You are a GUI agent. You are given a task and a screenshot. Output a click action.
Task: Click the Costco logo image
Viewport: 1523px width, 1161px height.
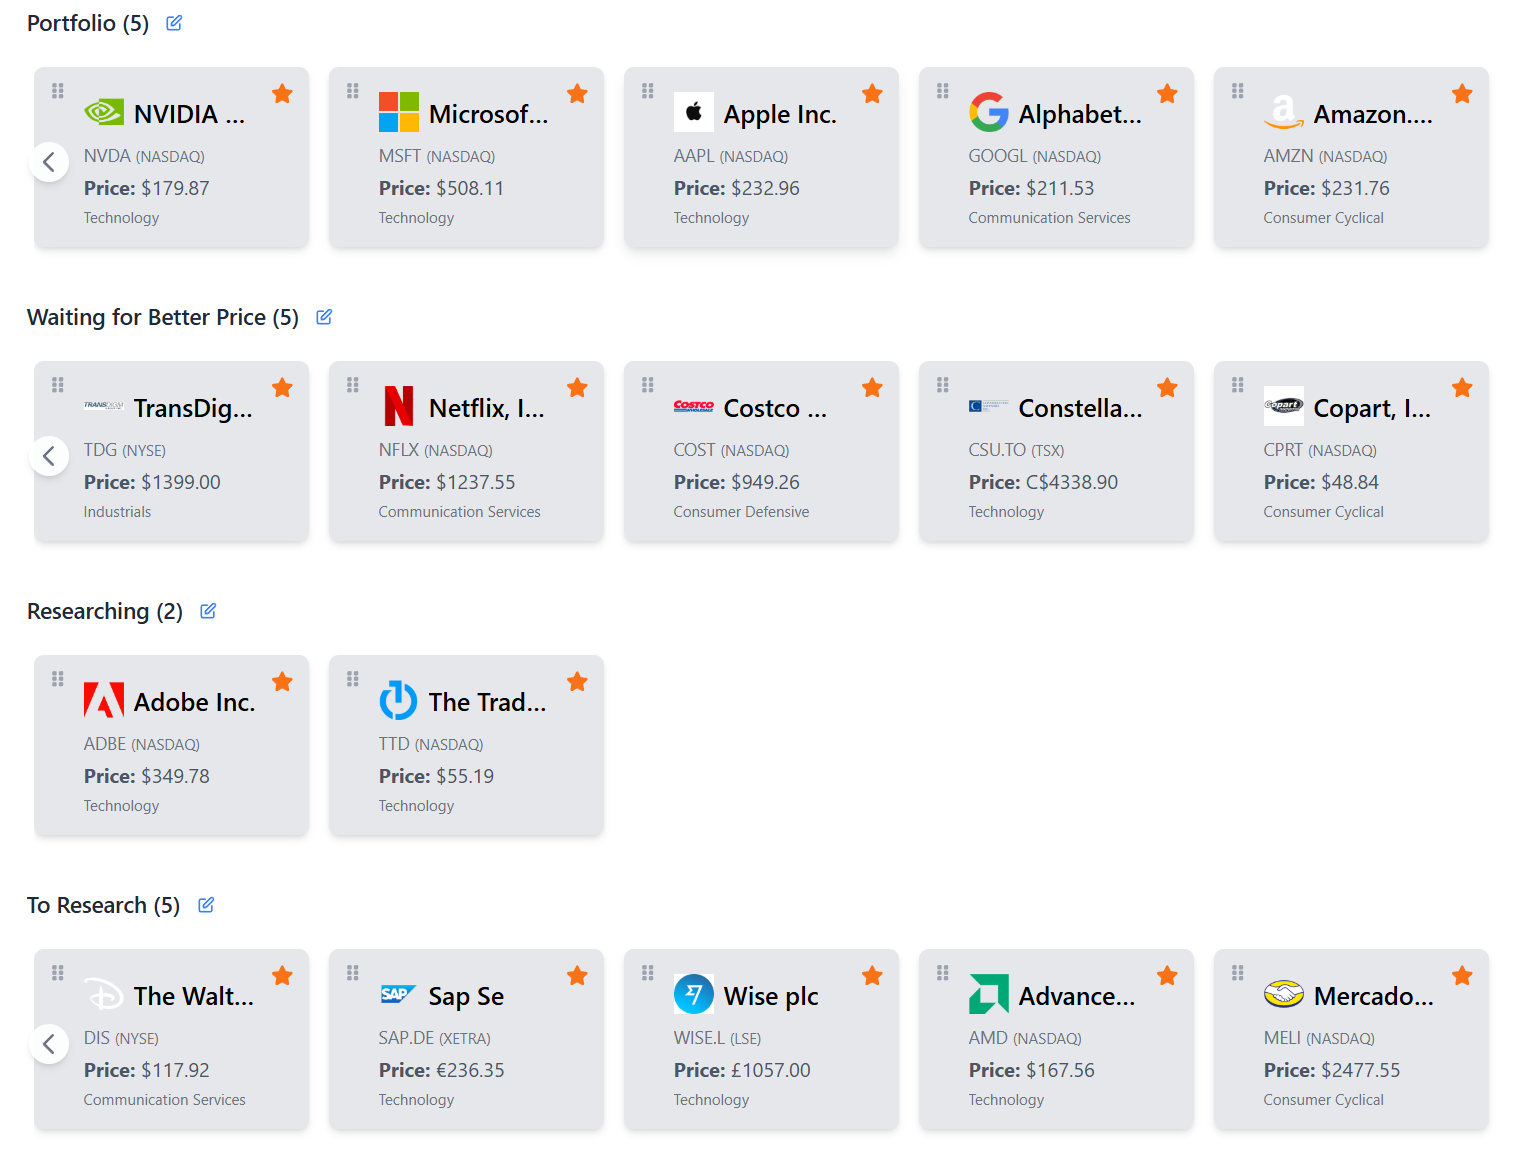click(694, 406)
